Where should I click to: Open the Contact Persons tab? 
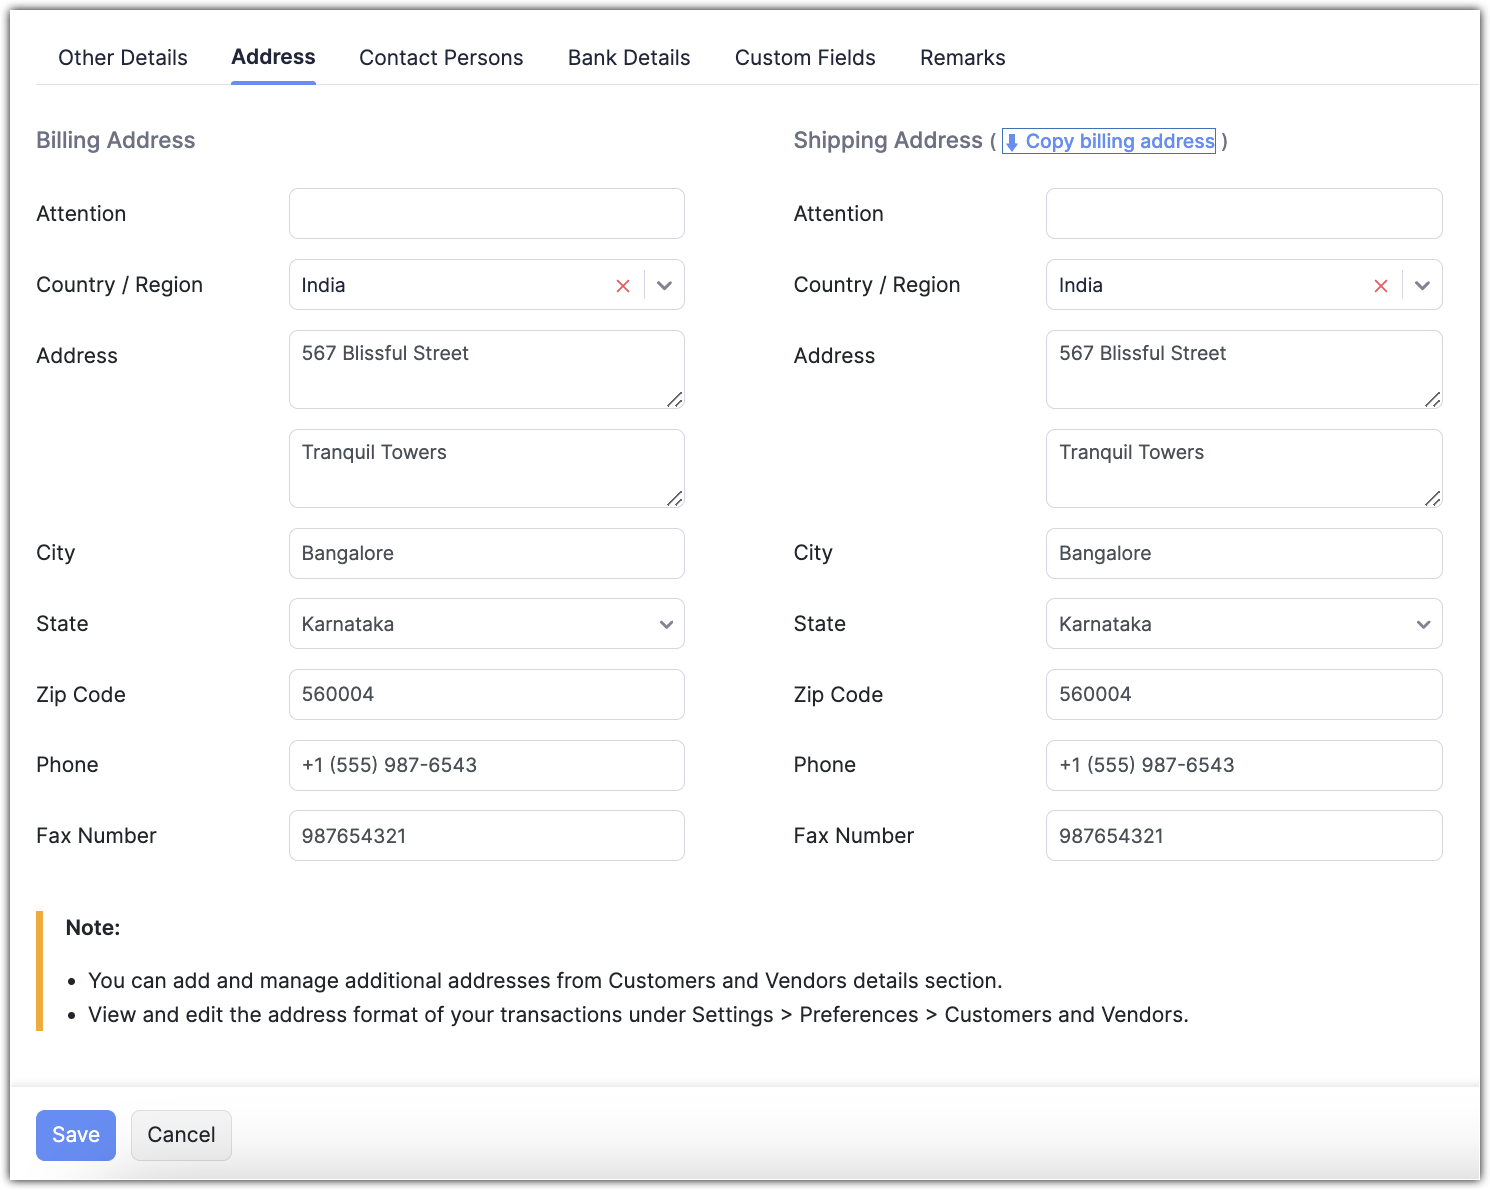441,58
